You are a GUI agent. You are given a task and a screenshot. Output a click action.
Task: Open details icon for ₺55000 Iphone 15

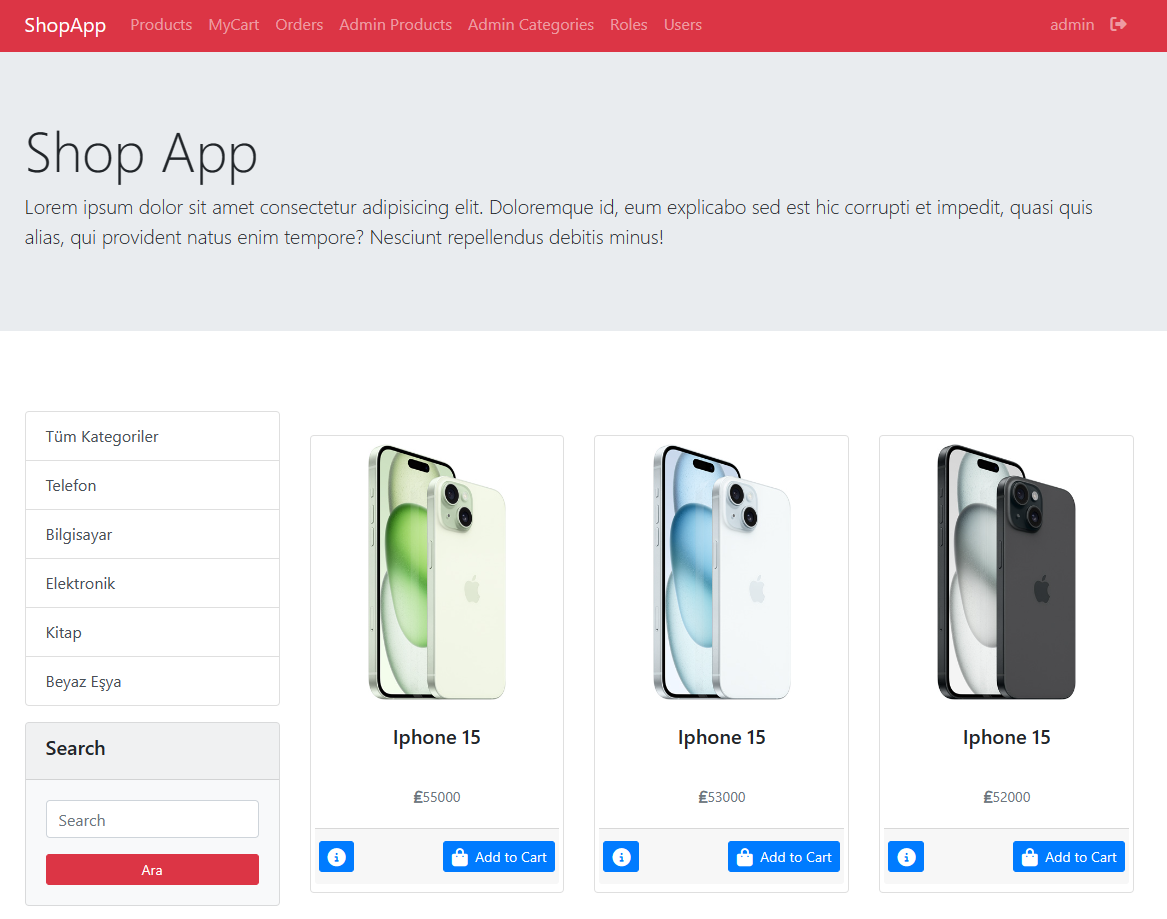pos(336,856)
